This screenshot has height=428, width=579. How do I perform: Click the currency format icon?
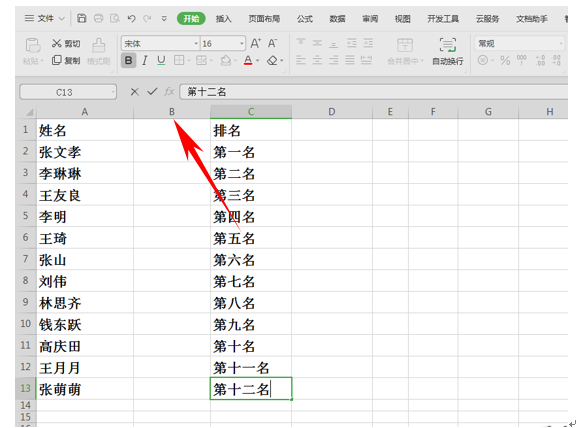coord(483,60)
